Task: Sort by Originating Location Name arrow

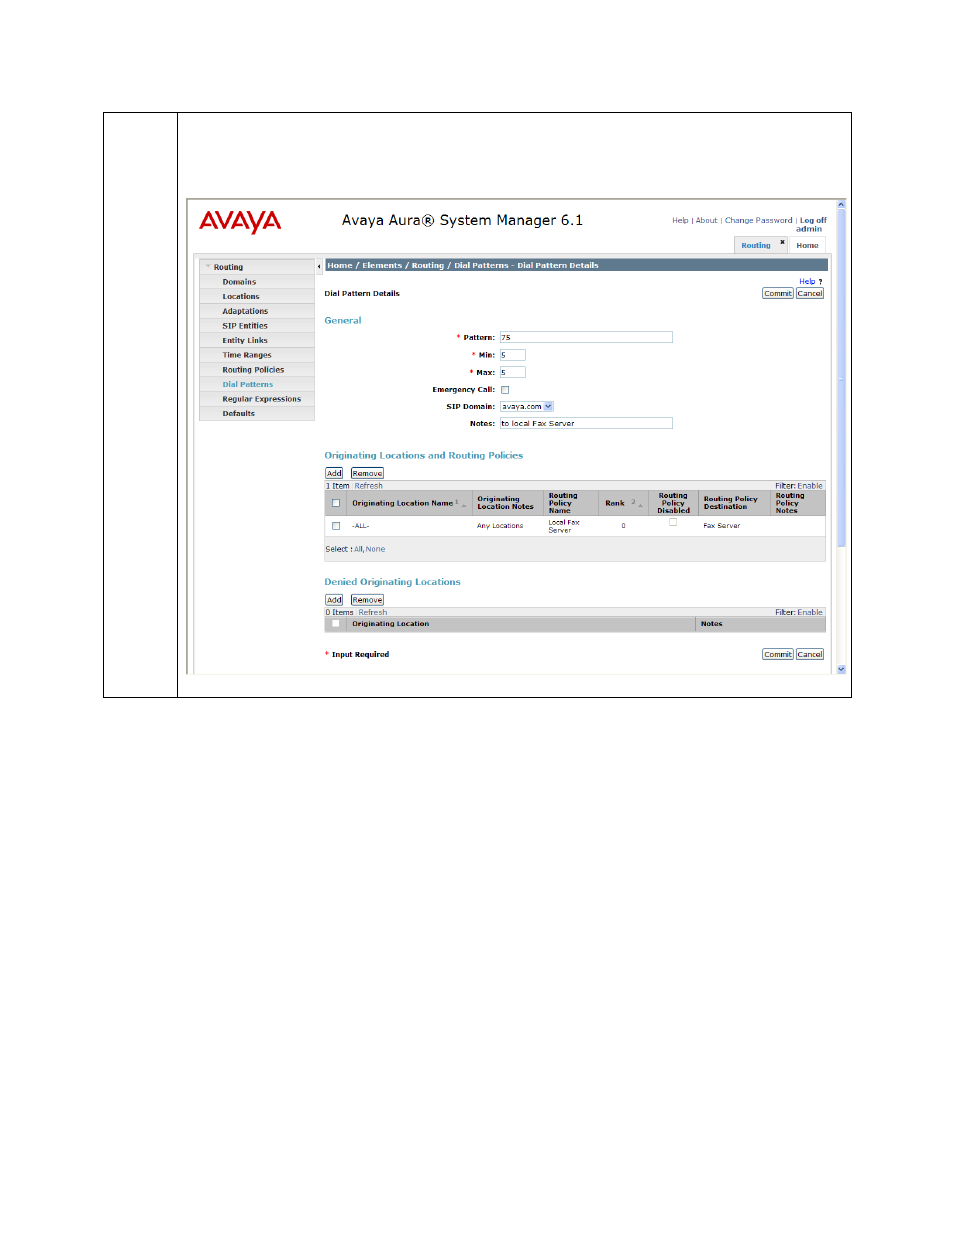Action: [464, 504]
